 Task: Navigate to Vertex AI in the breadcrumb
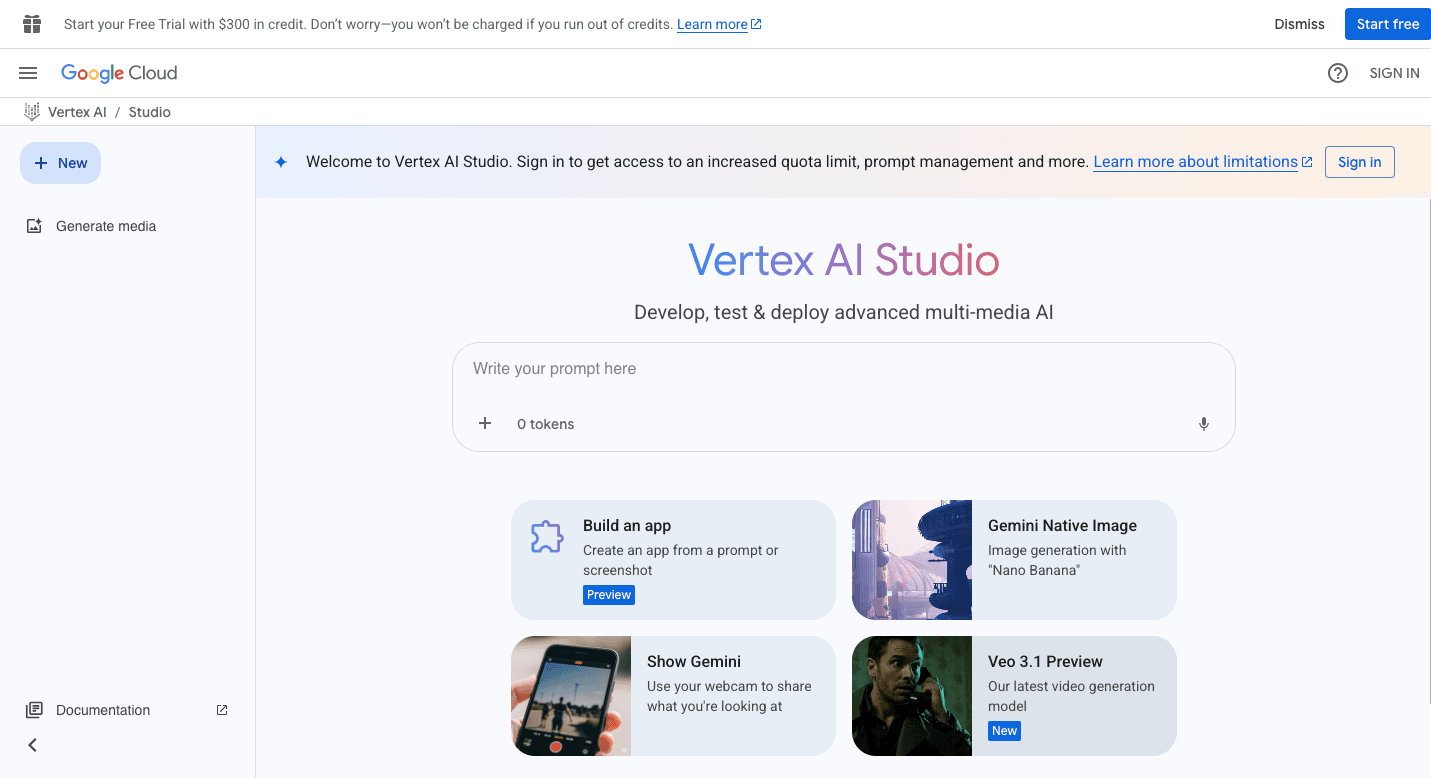tap(77, 111)
